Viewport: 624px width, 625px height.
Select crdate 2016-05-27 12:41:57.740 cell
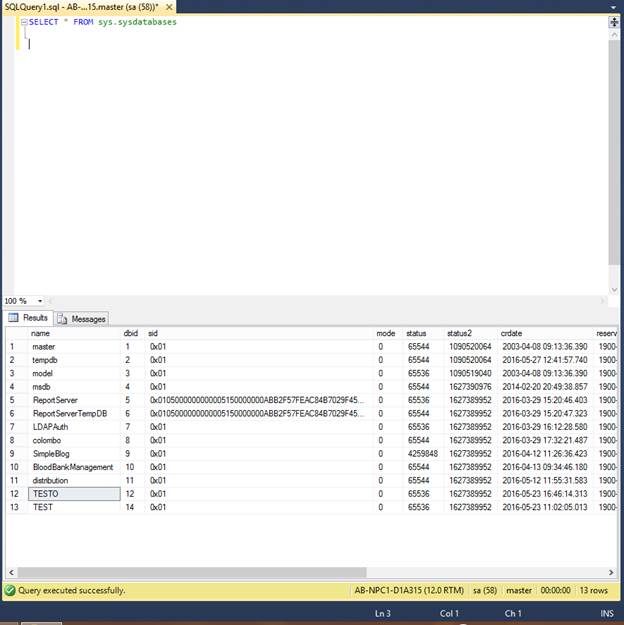[x=545, y=360]
